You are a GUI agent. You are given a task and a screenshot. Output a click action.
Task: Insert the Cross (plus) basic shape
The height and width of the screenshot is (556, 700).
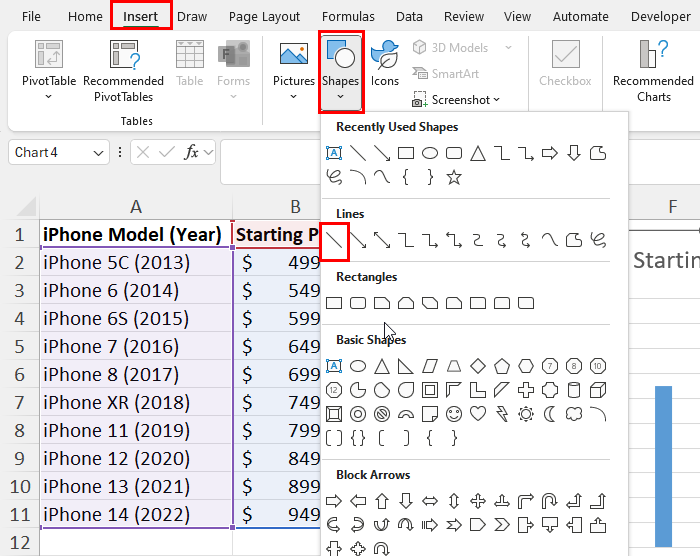(526, 390)
